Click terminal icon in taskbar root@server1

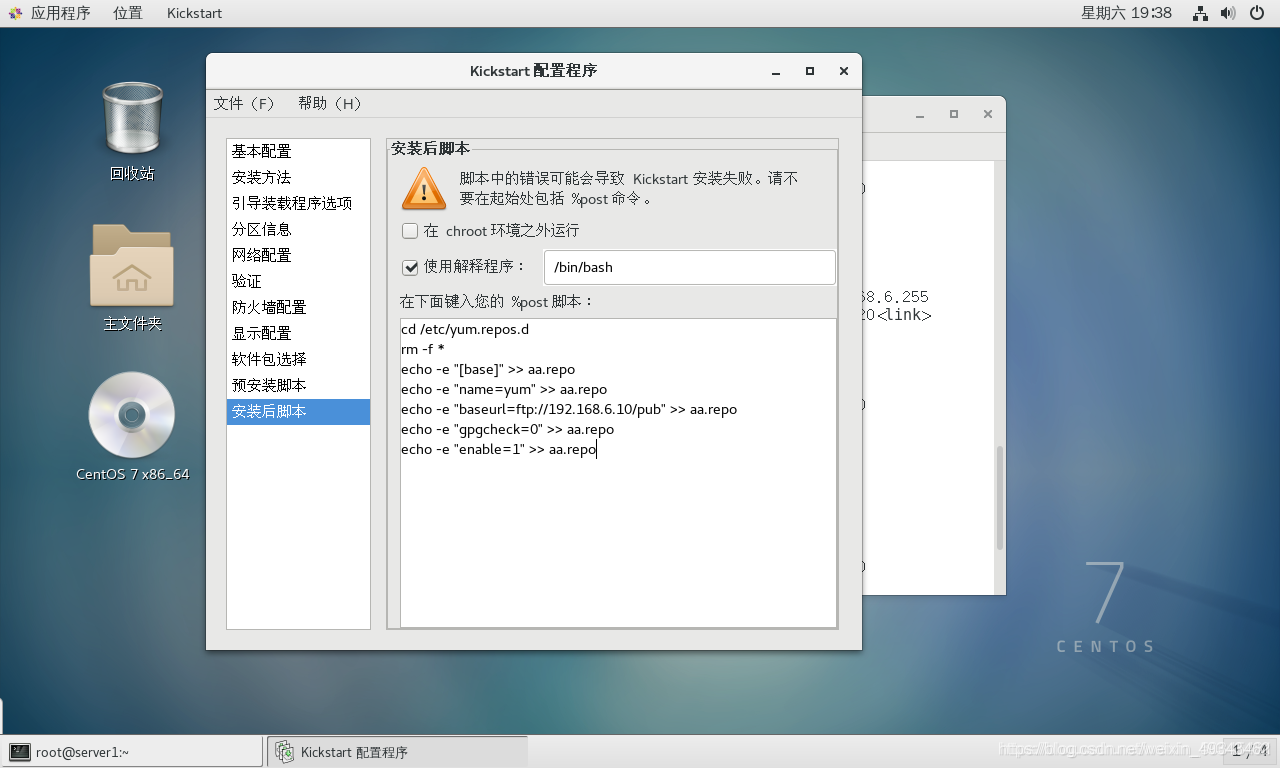[x=19, y=752]
